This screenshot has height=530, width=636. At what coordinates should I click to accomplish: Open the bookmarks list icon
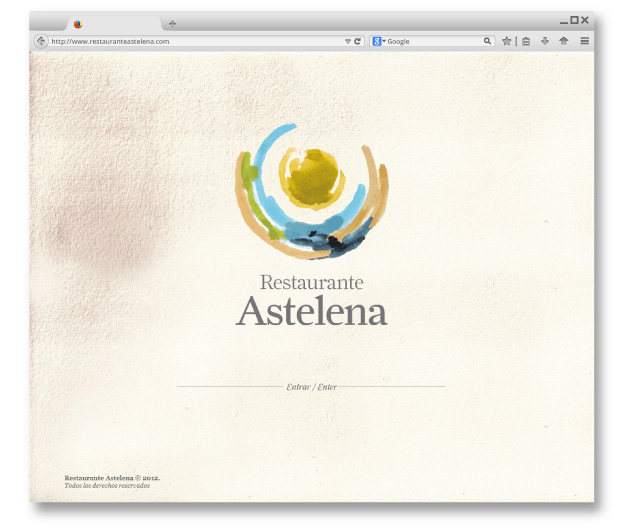point(526,41)
